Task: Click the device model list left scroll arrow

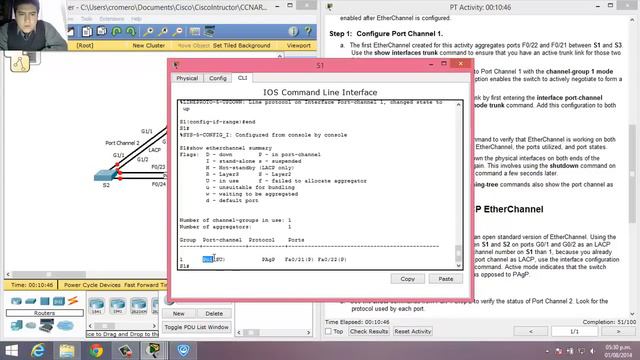Action: 91,326
